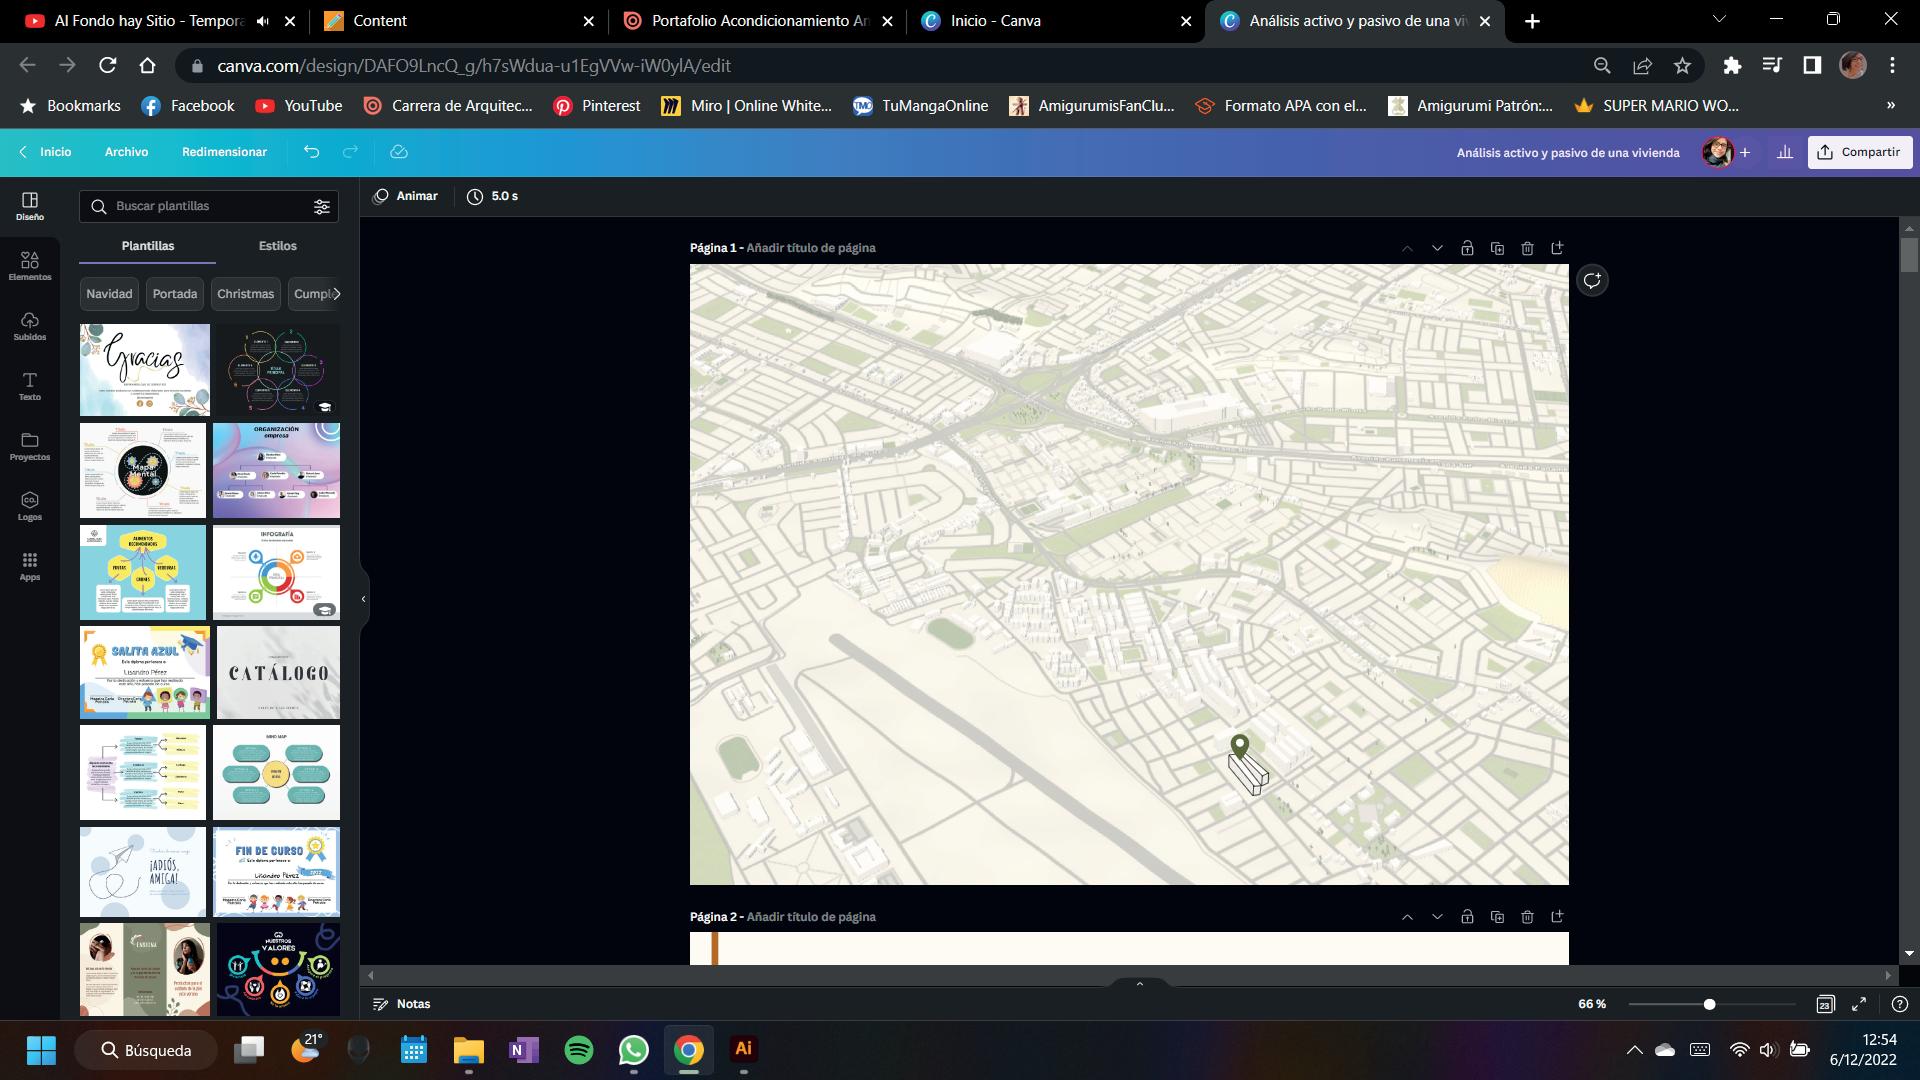The image size is (1920, 1080).
Task: Switch to the Estilos tab
Action: (277, 246)
